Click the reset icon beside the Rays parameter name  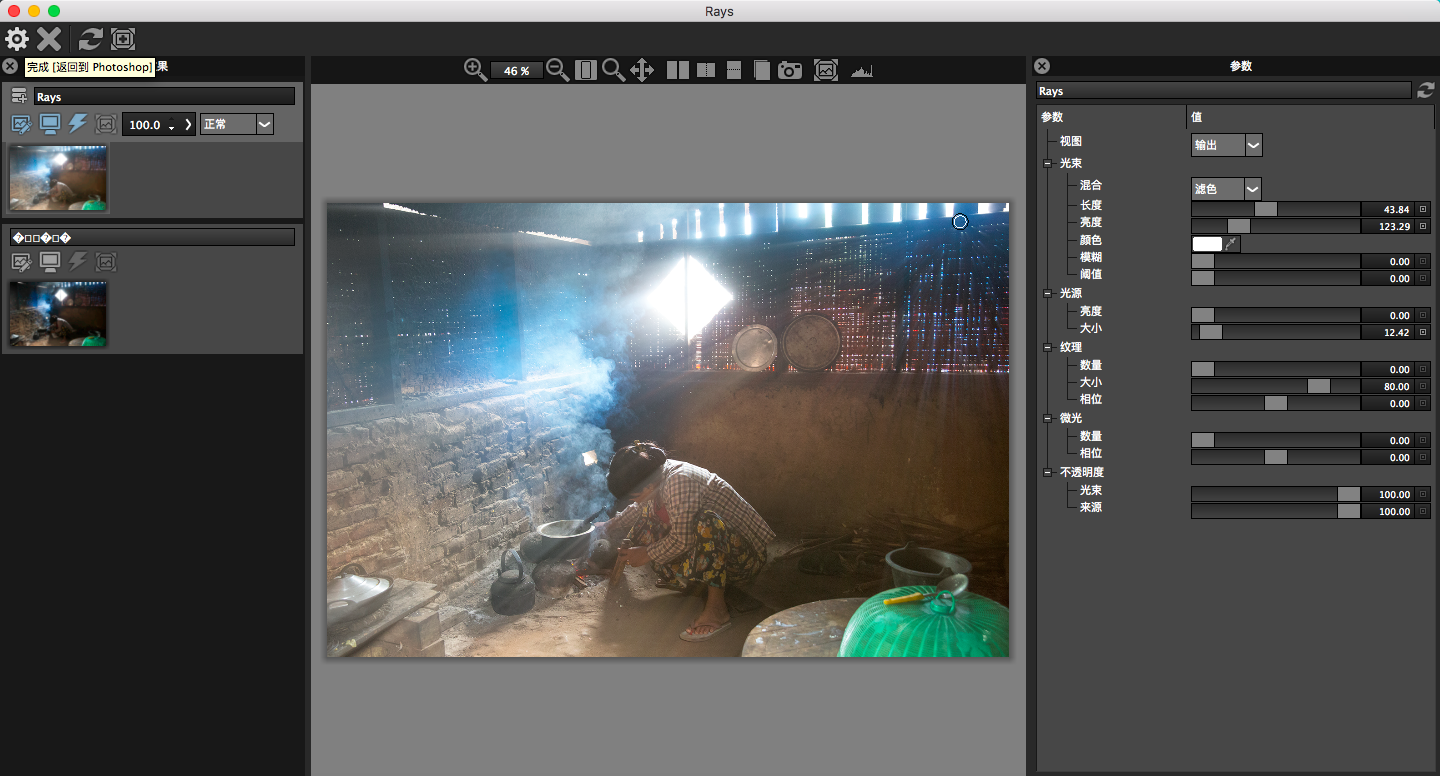coord(1425,91)
